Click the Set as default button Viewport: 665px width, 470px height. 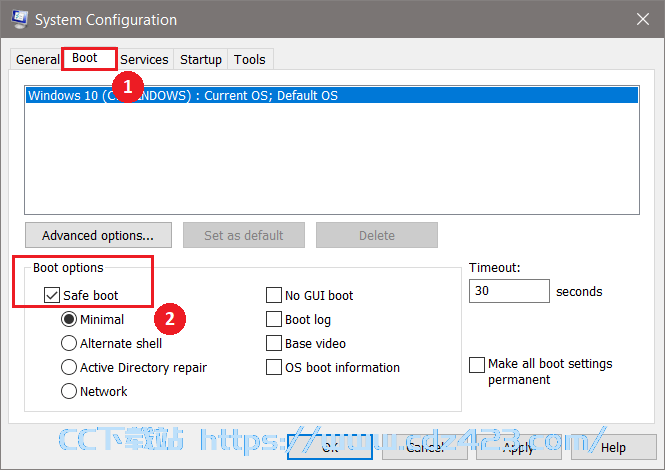(244, 235)
